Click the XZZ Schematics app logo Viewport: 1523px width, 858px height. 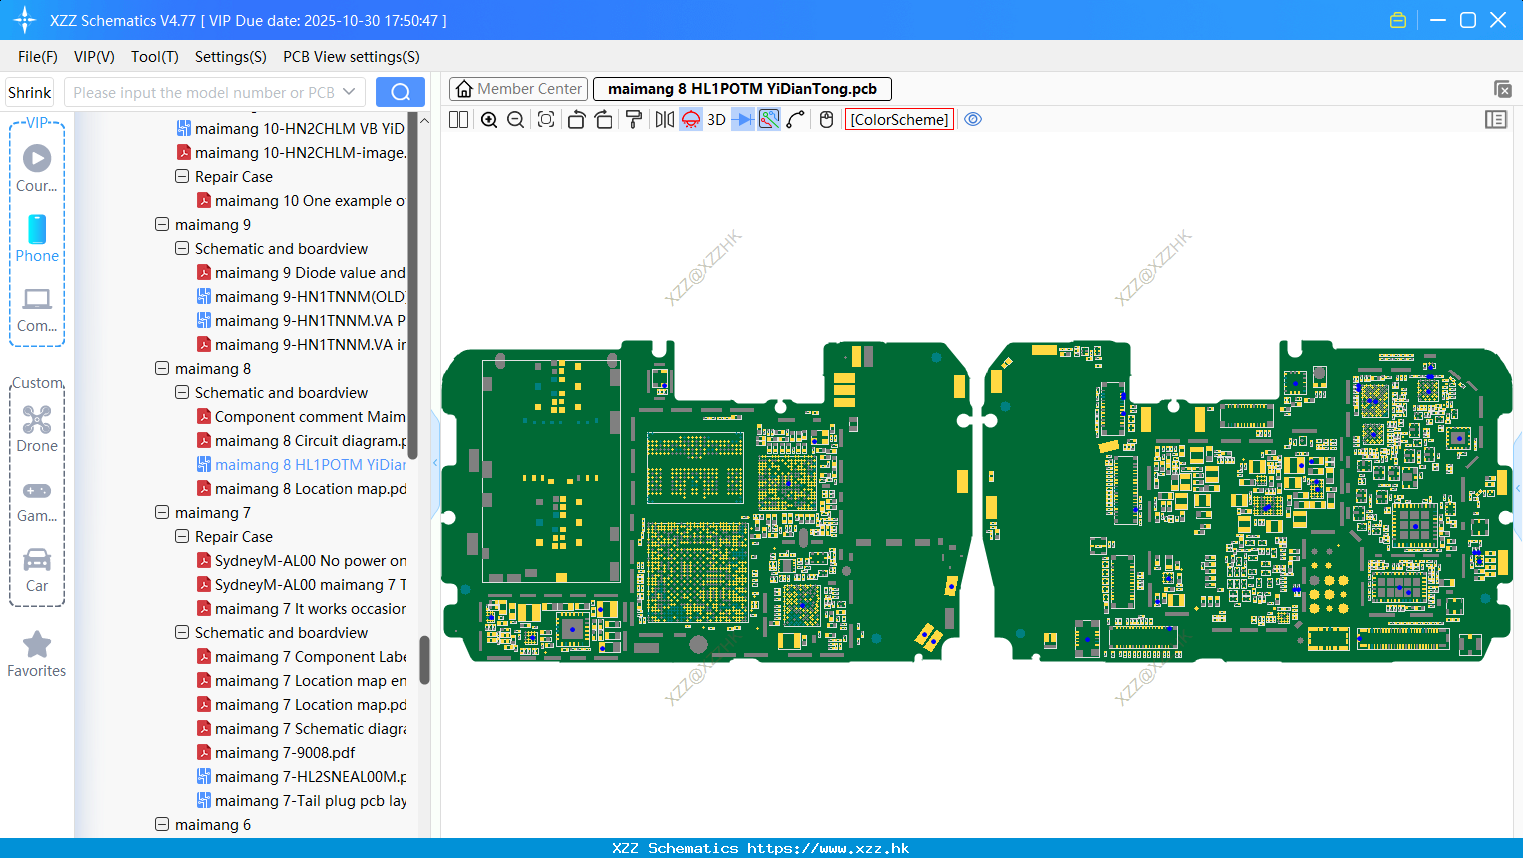pos(25,20)
